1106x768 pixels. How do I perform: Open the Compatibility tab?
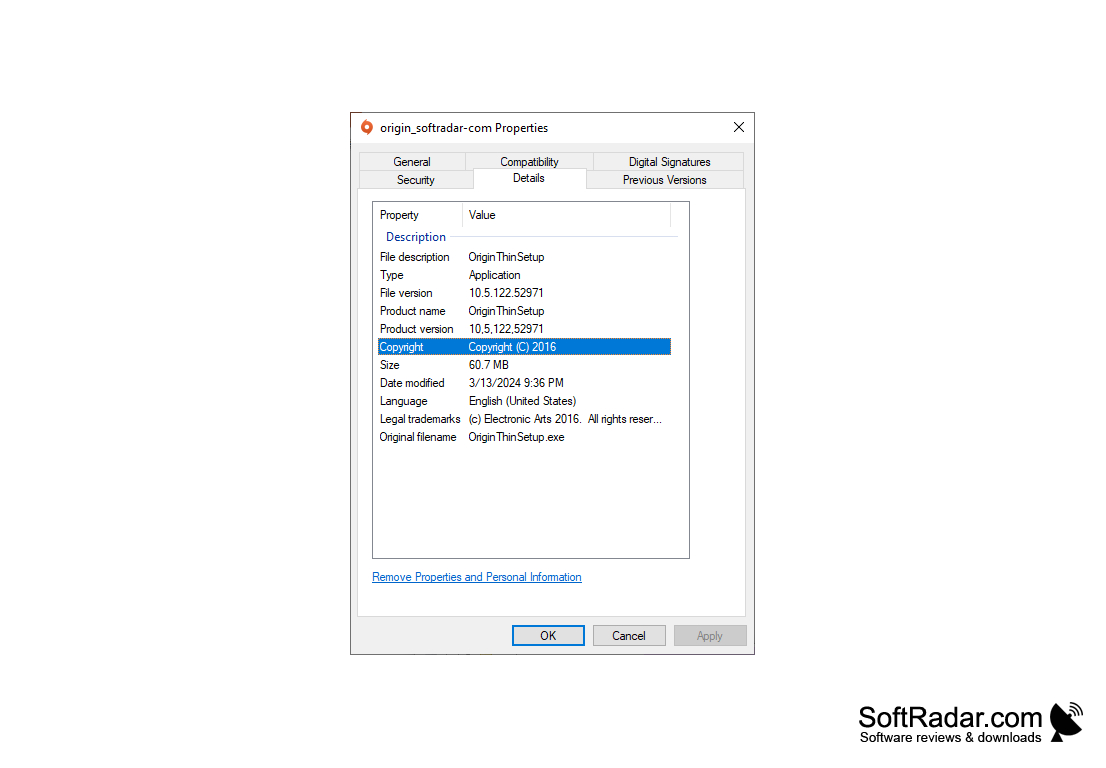tap(529, 161)
